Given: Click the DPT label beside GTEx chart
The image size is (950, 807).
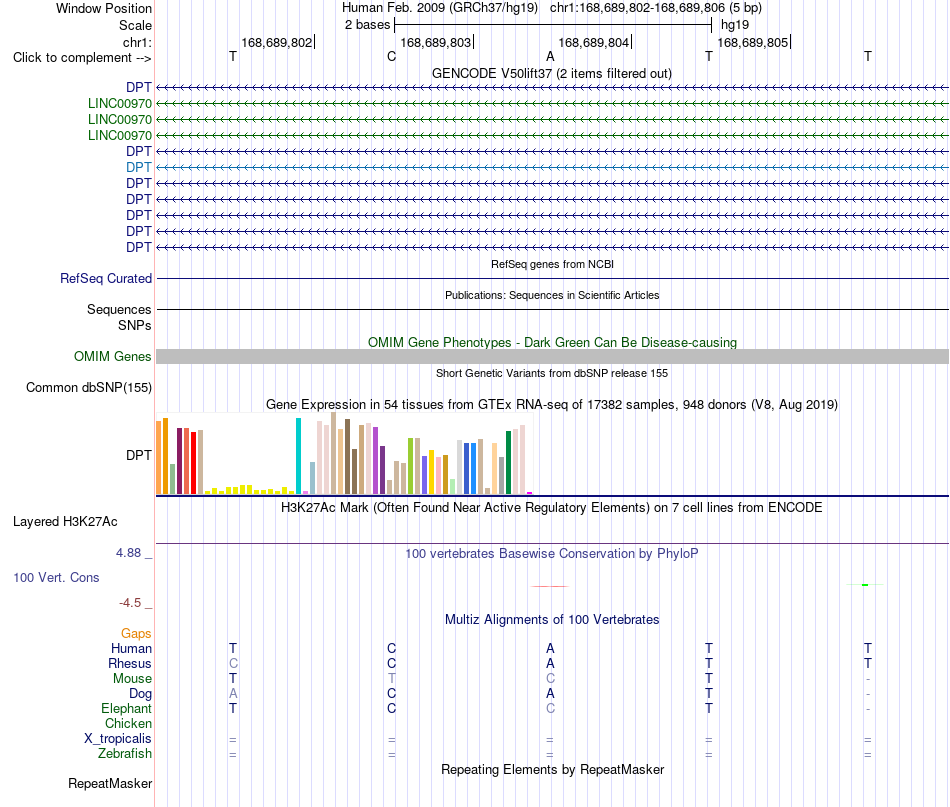Looking at the screenshot, I should (x=139, y=455).
